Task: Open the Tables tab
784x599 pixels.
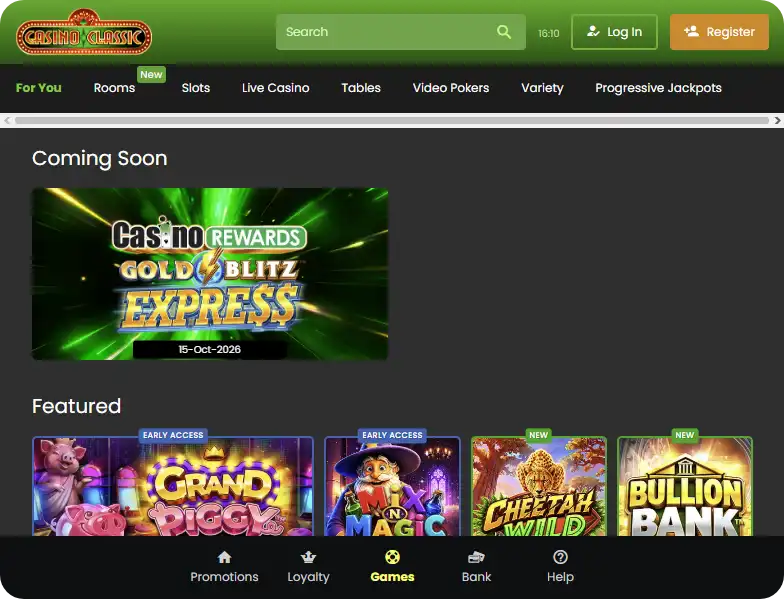Action: 361,88
